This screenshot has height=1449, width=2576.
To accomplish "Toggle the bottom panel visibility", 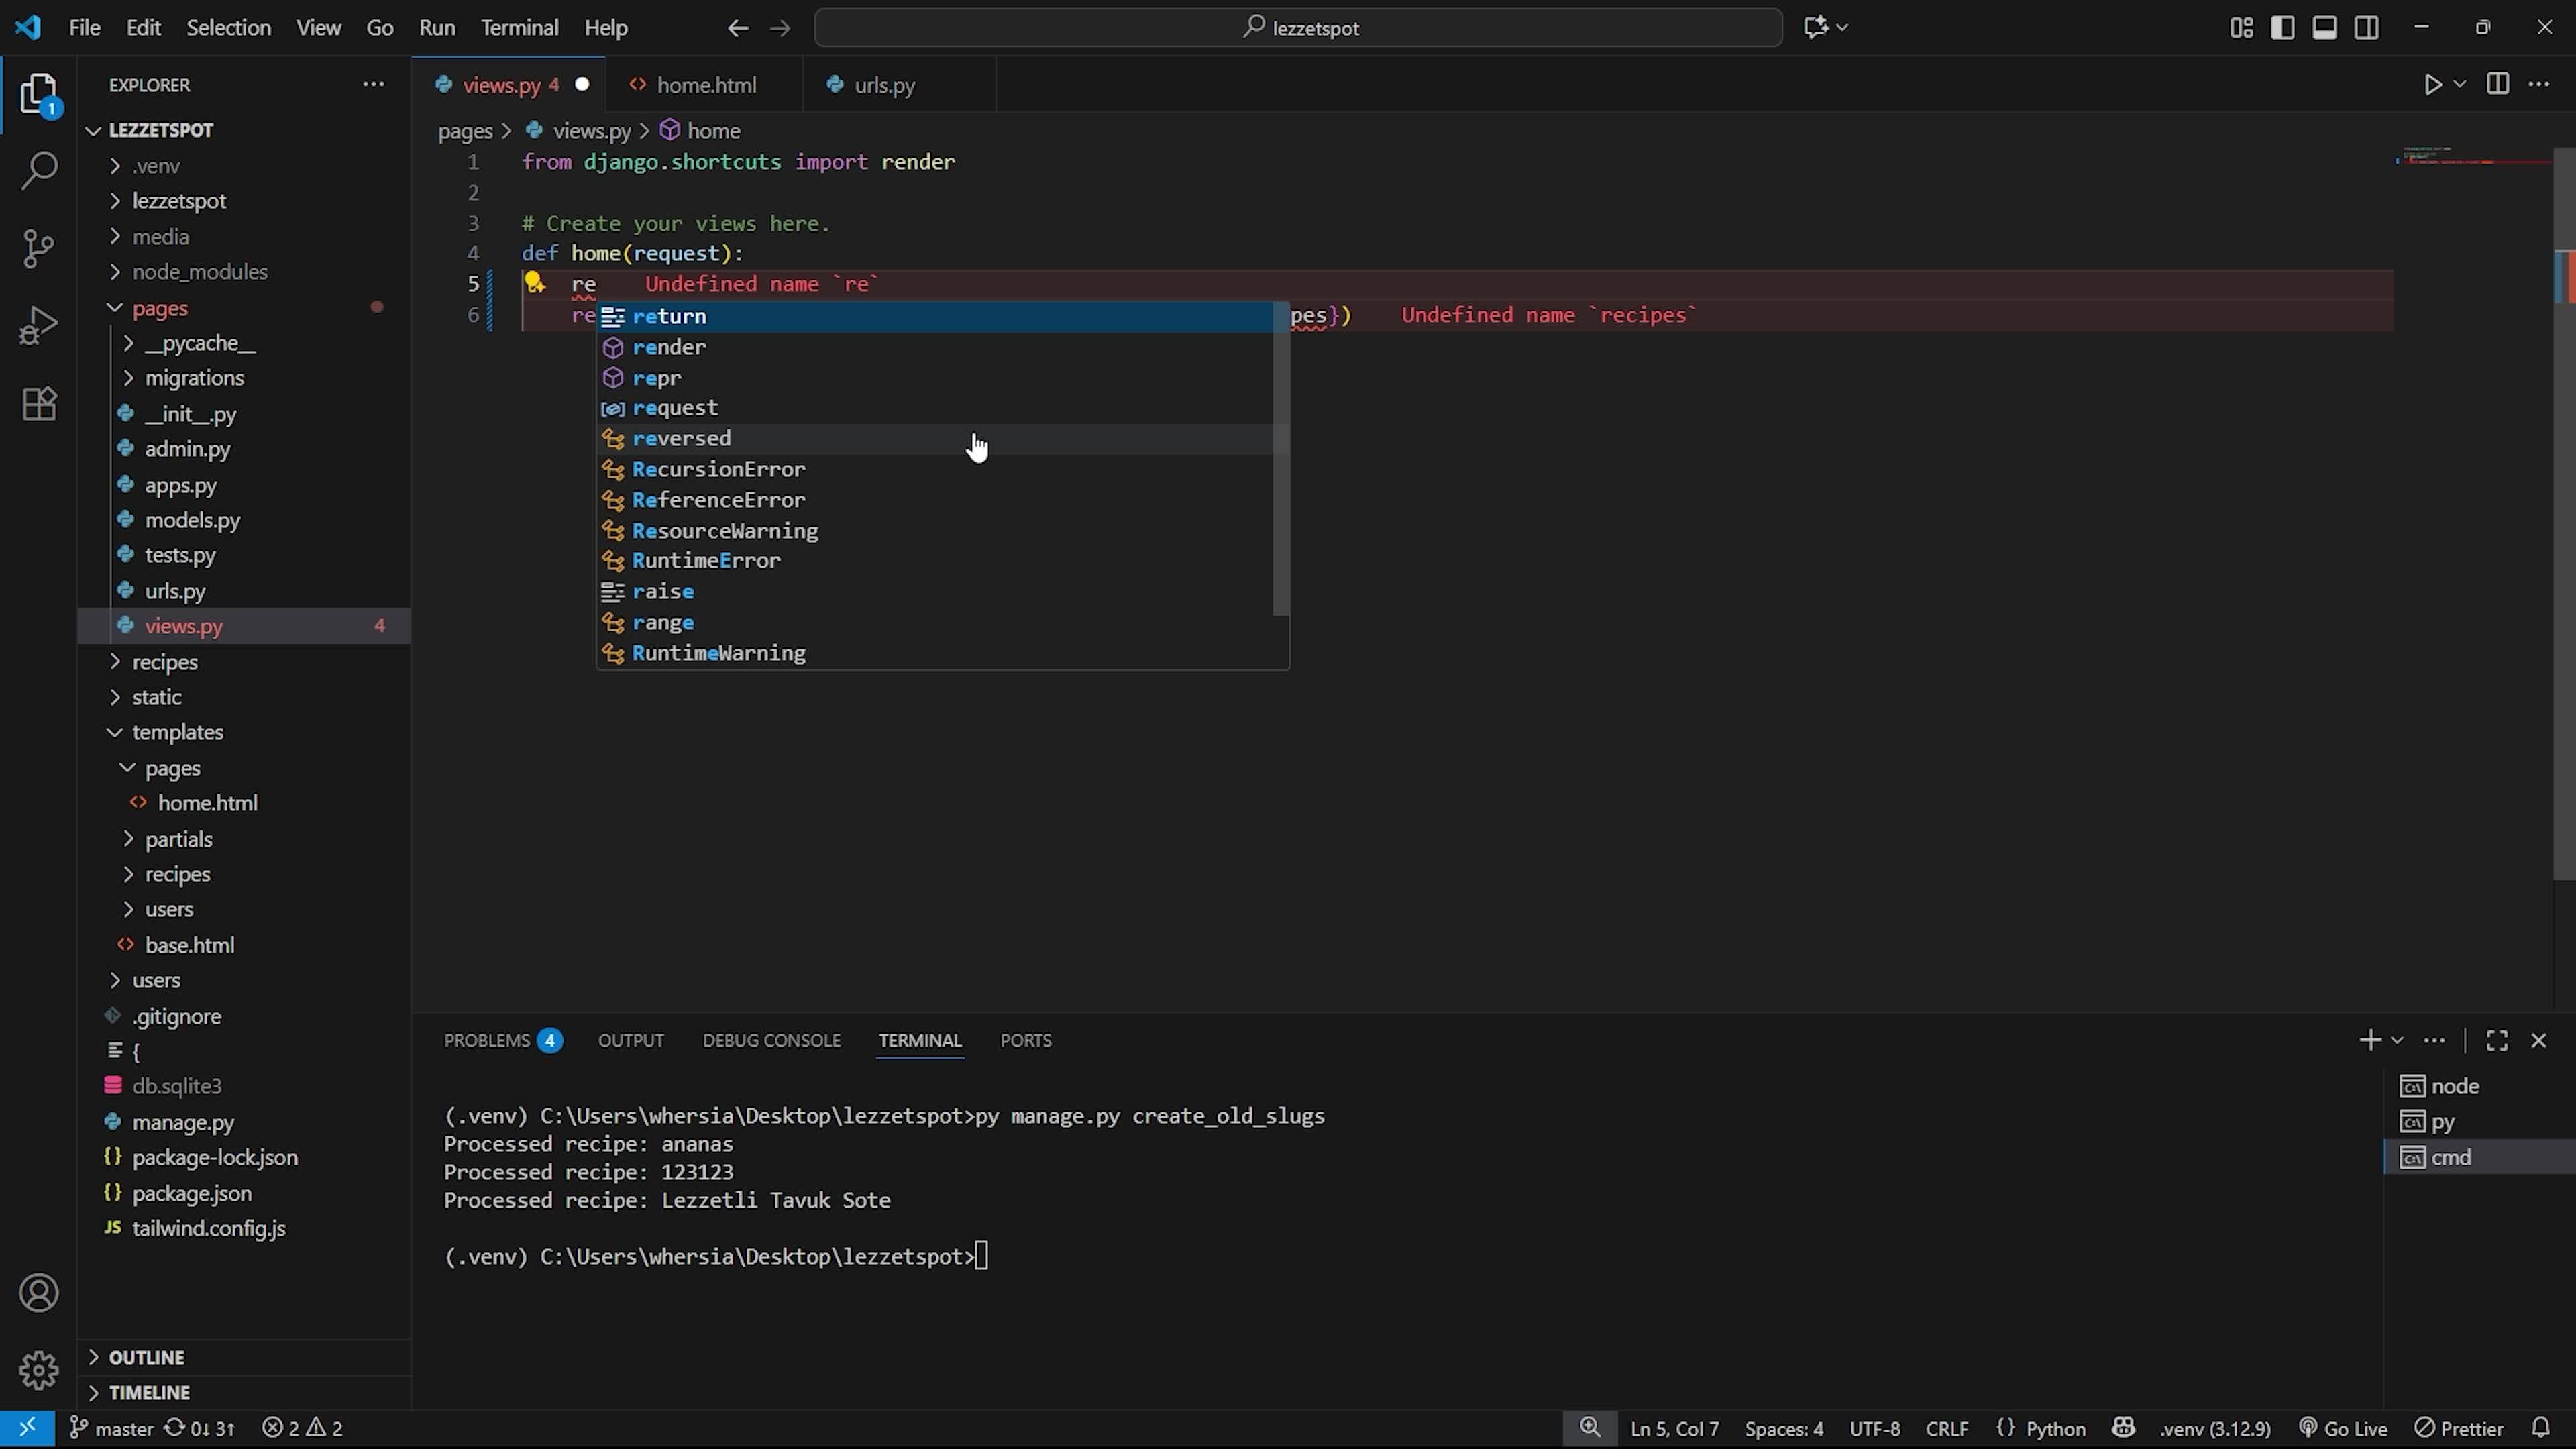I will 2324,28.
